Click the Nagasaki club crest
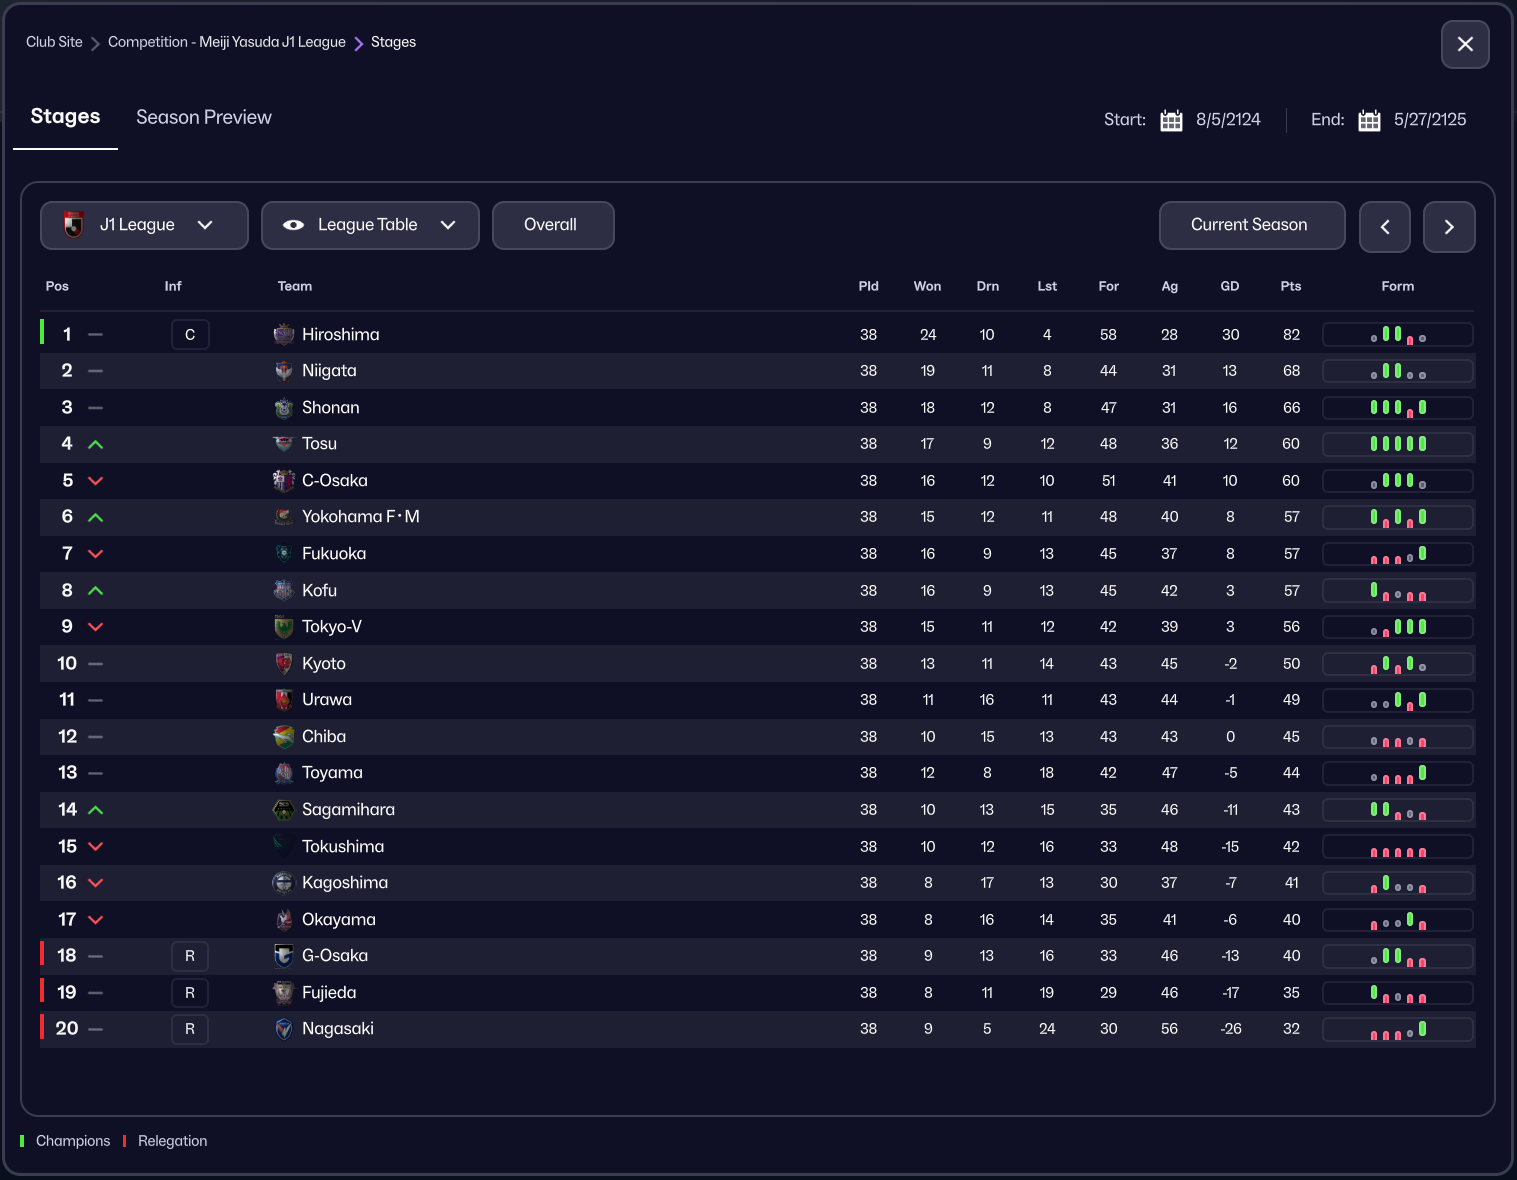 (x=284, y=1029)
